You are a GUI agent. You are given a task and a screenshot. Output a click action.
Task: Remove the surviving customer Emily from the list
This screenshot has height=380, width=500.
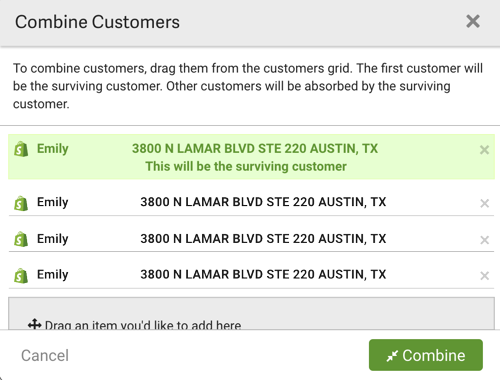484,150
